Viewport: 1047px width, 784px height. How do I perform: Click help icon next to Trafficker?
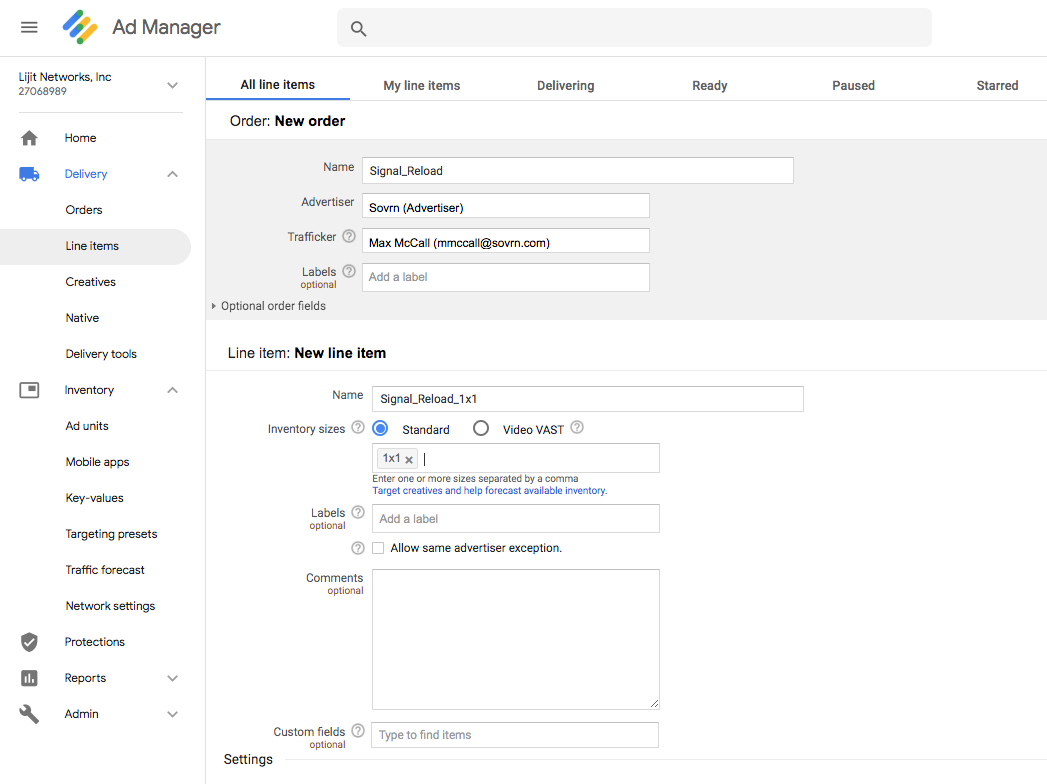coord(349,237)
